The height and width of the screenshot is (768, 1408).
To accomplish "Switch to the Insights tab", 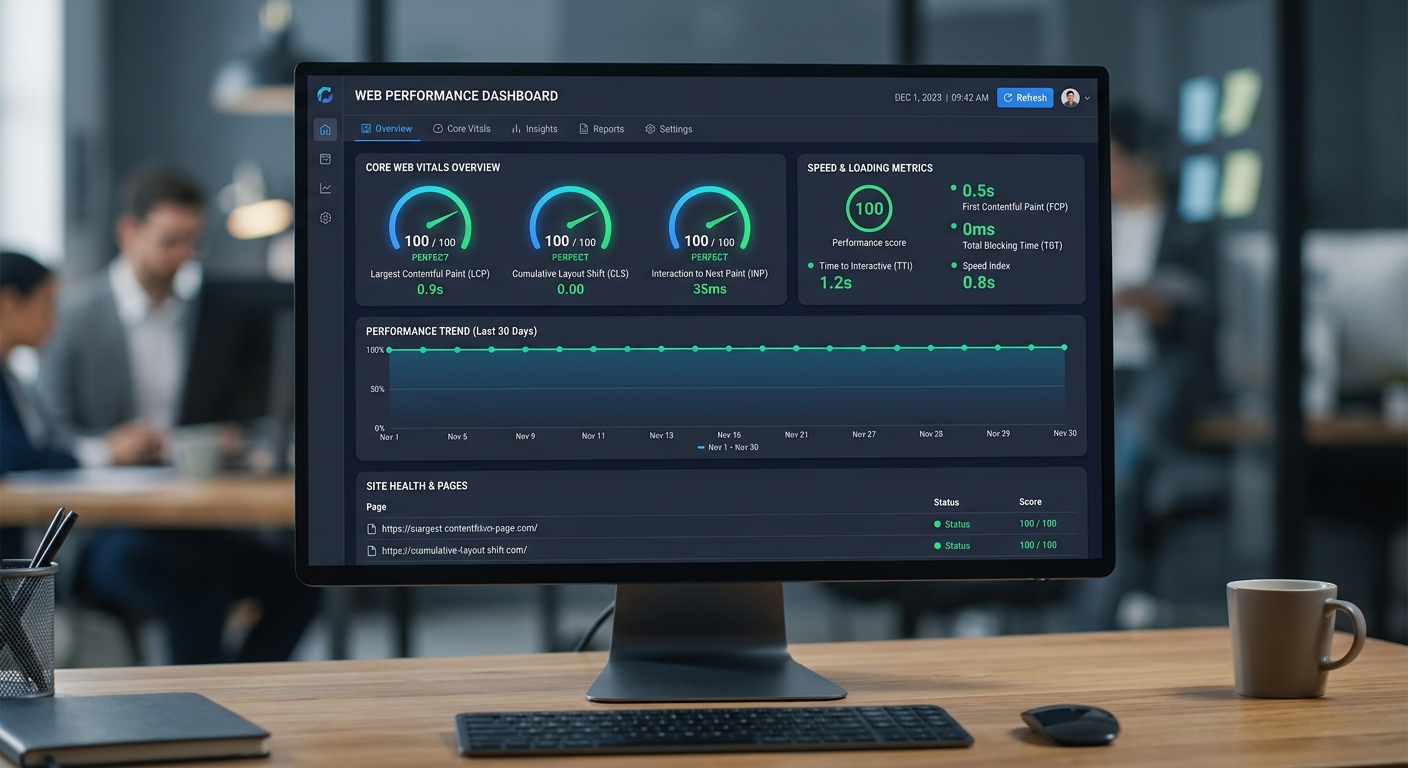I will pyautogui.click(x=535, y=129).
